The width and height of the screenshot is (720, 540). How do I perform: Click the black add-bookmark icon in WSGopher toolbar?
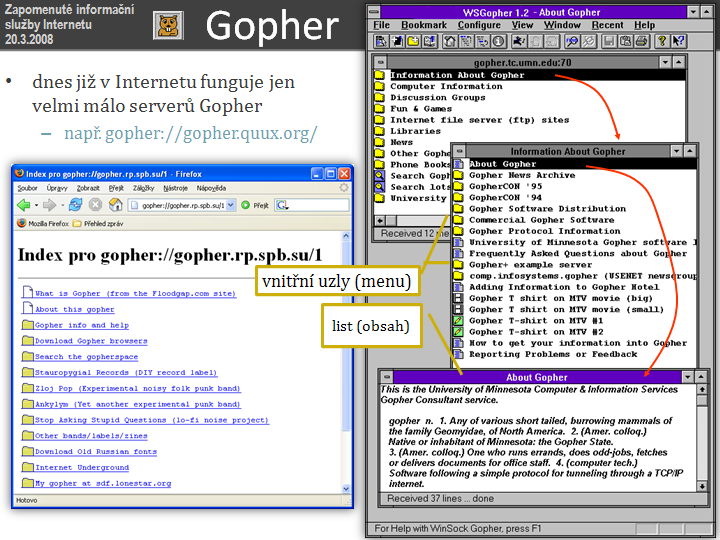pos(398,41)
